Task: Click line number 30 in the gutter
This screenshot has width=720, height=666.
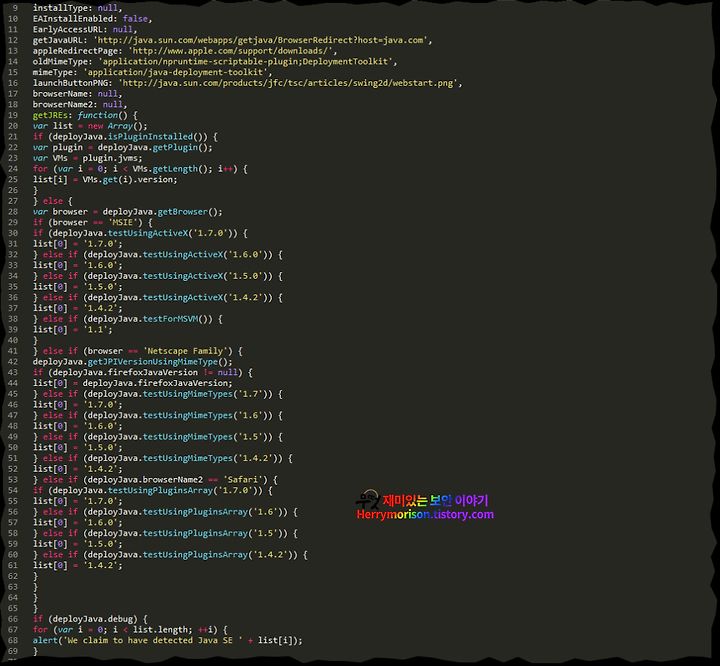Action: coord(13,233)
